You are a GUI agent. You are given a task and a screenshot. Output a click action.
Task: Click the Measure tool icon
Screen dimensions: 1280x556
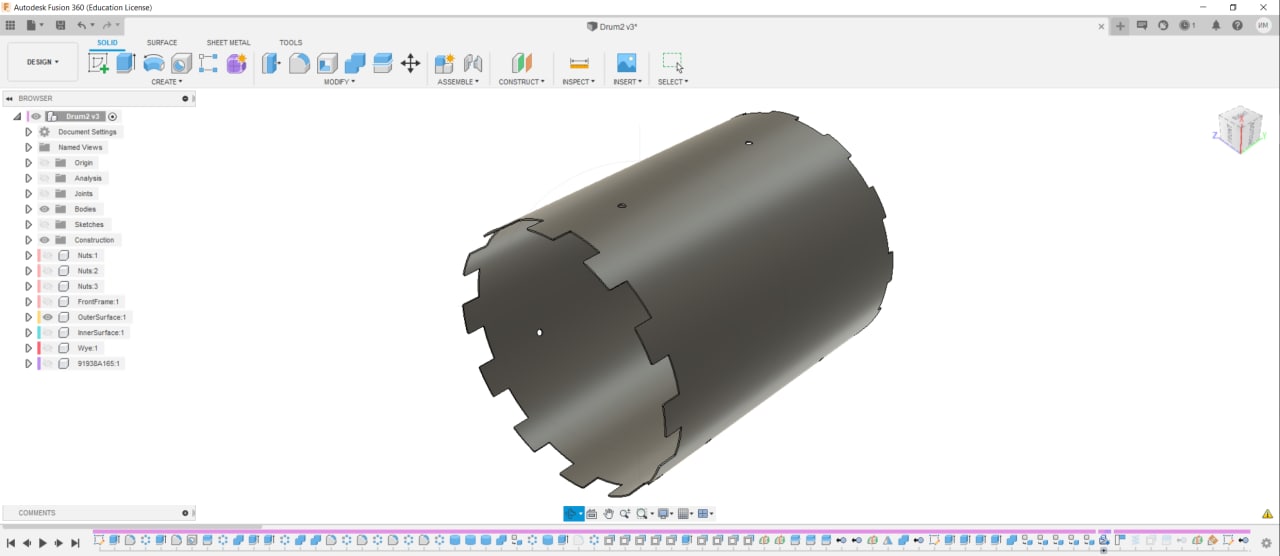coord(579,63)
